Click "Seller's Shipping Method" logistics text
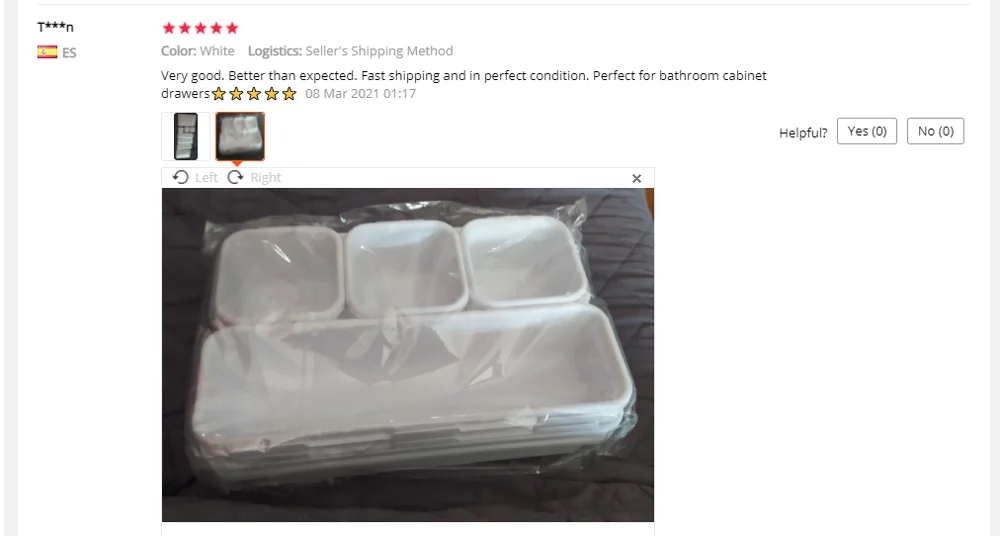This screenshot has height=536, width=1000. [379, 51]
